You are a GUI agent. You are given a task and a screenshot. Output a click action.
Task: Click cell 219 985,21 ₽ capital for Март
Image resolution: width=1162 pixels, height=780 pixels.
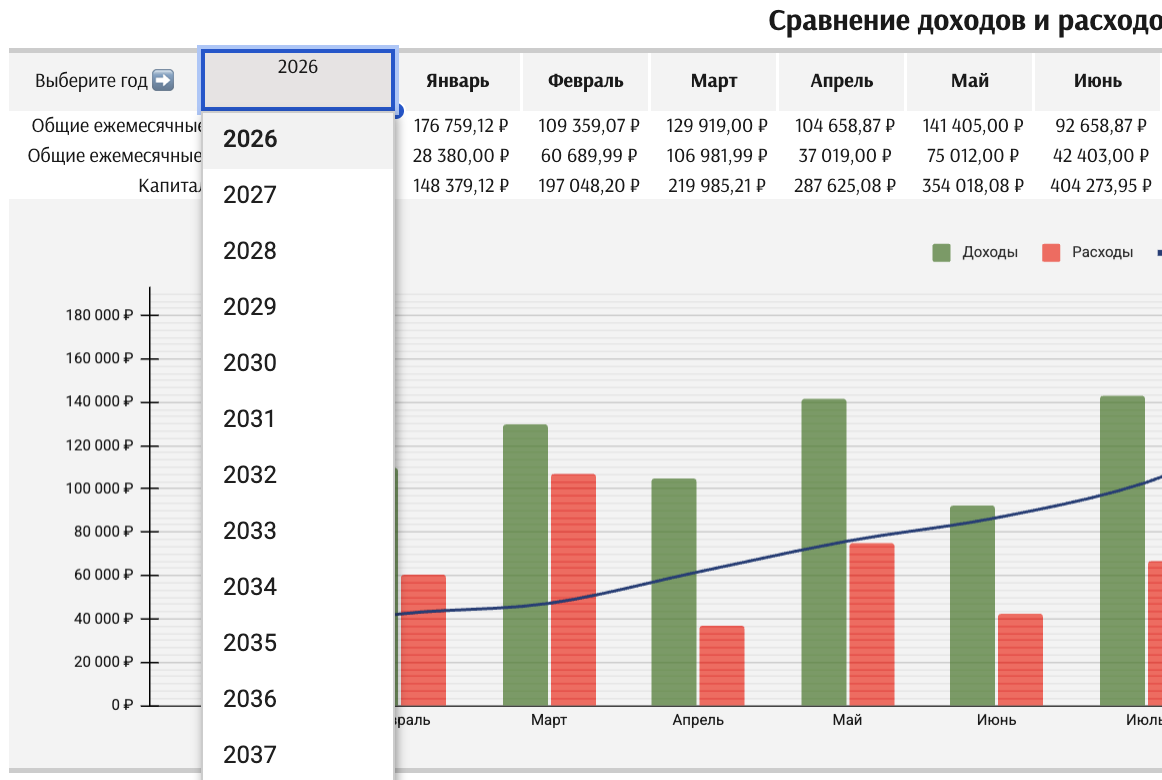pyautogui.click(x=717, y=186)
